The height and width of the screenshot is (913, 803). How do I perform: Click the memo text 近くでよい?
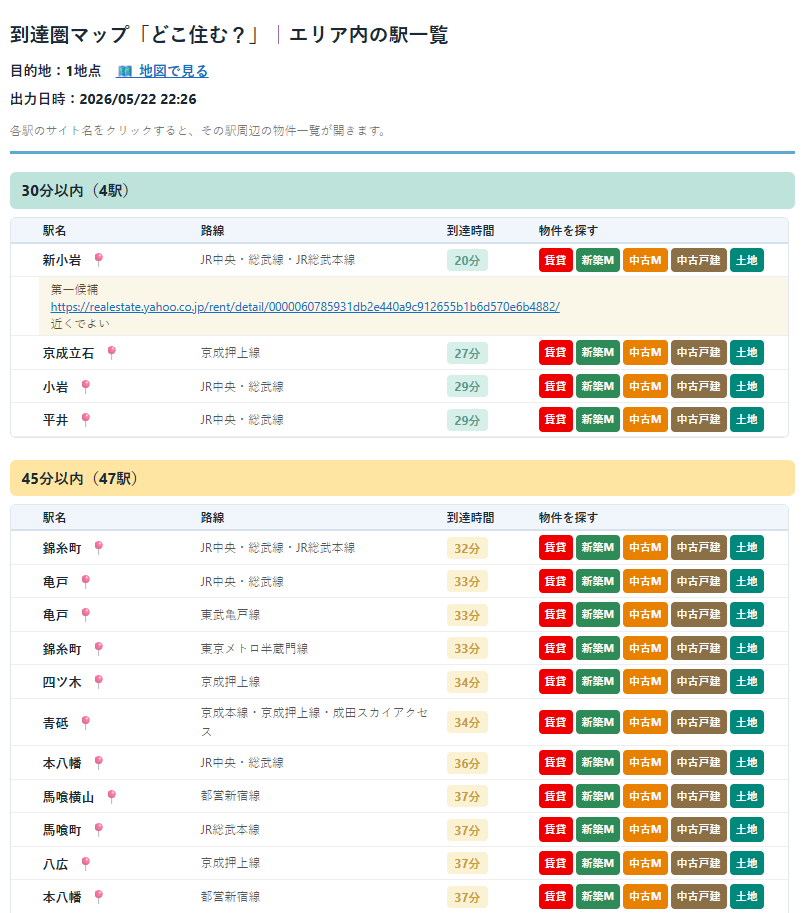[x=80, y=323]
